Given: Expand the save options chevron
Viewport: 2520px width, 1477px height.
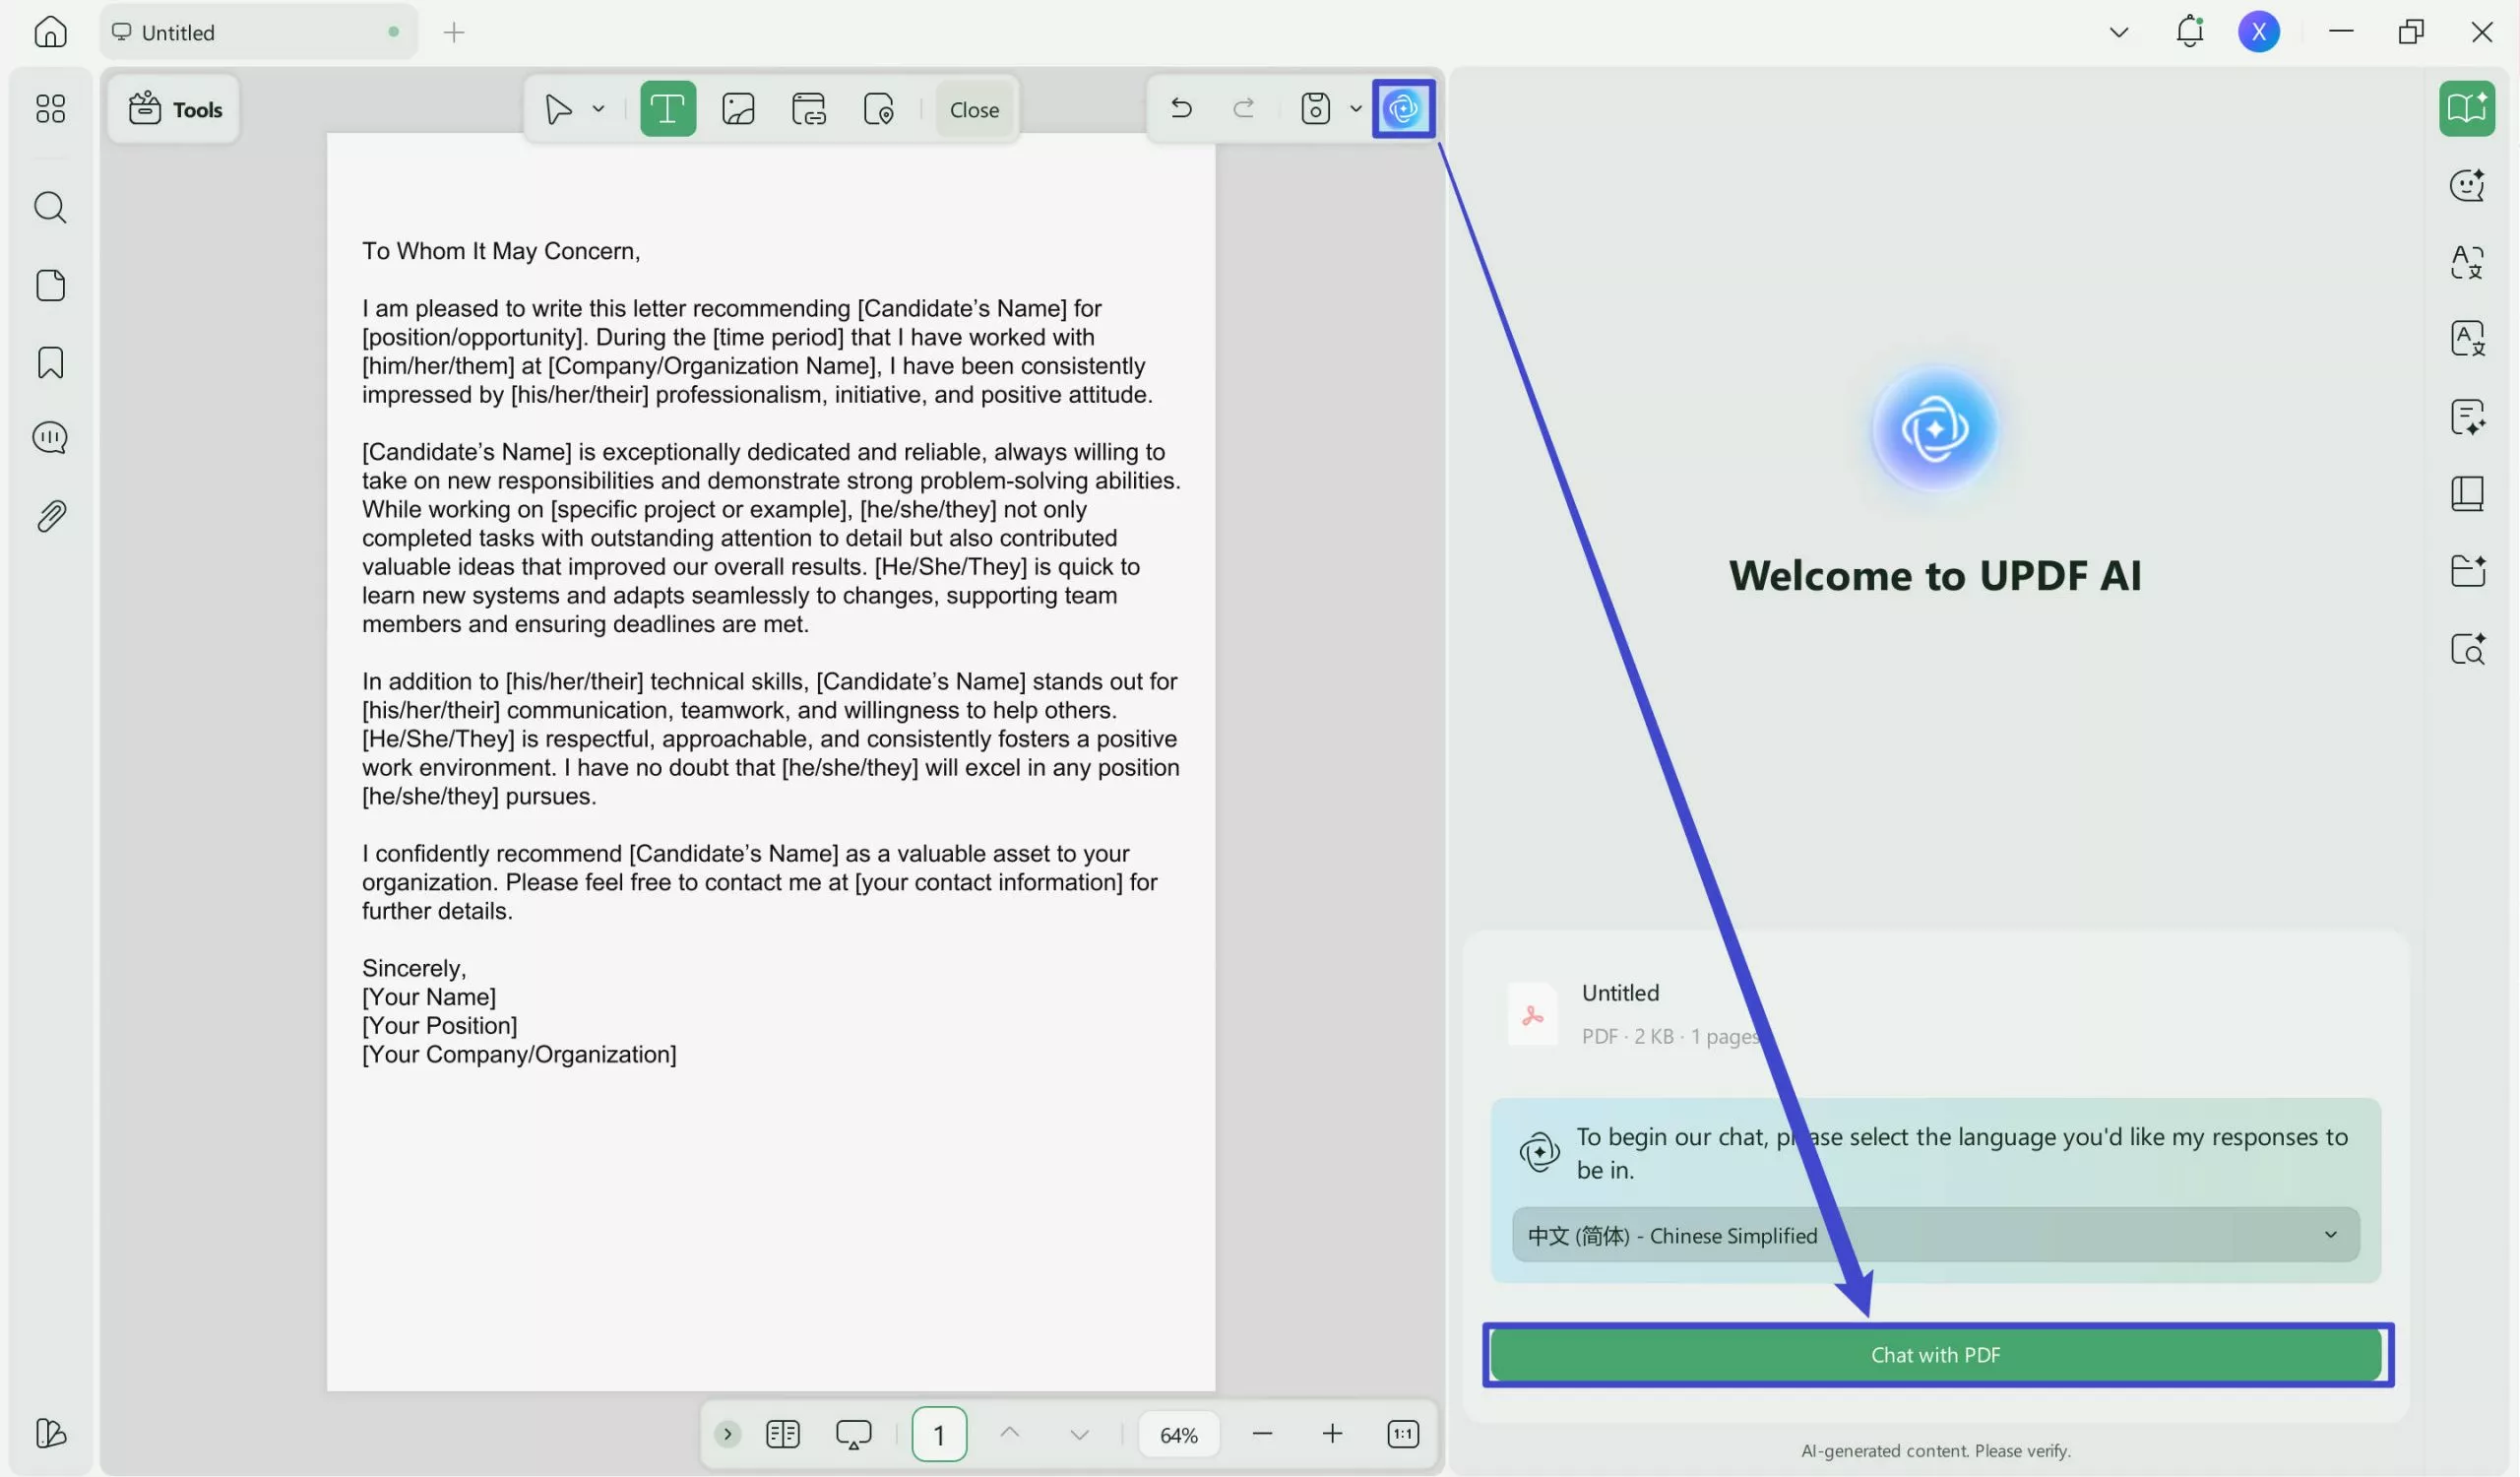Looking at the screenshot, I should 1356,108.
